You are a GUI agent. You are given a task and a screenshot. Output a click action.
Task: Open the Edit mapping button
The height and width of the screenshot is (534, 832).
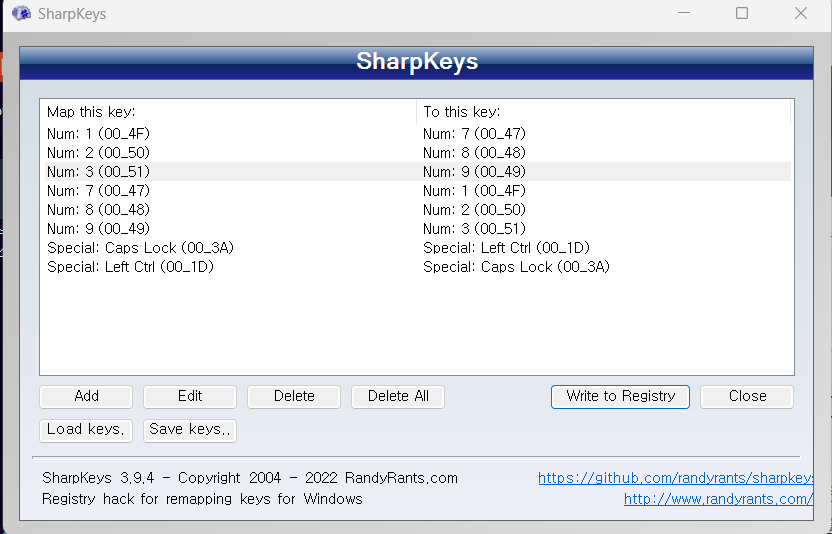point(190,397)
